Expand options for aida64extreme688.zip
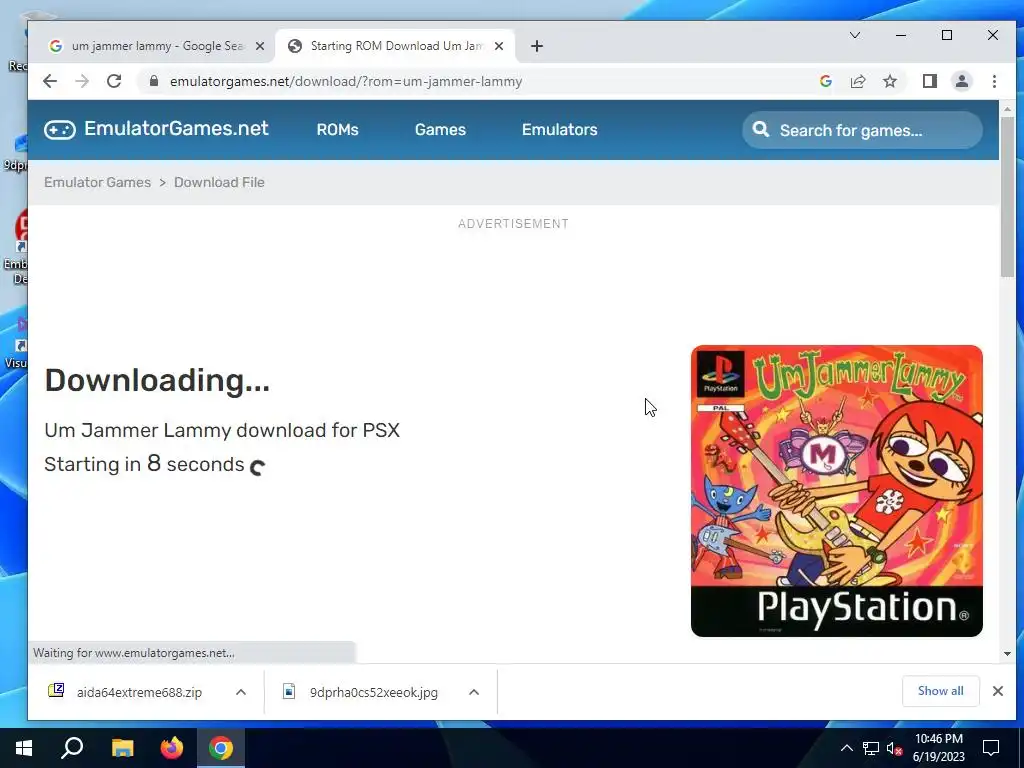This screenshot has height=768, width=1024. [x=240, y=692]
